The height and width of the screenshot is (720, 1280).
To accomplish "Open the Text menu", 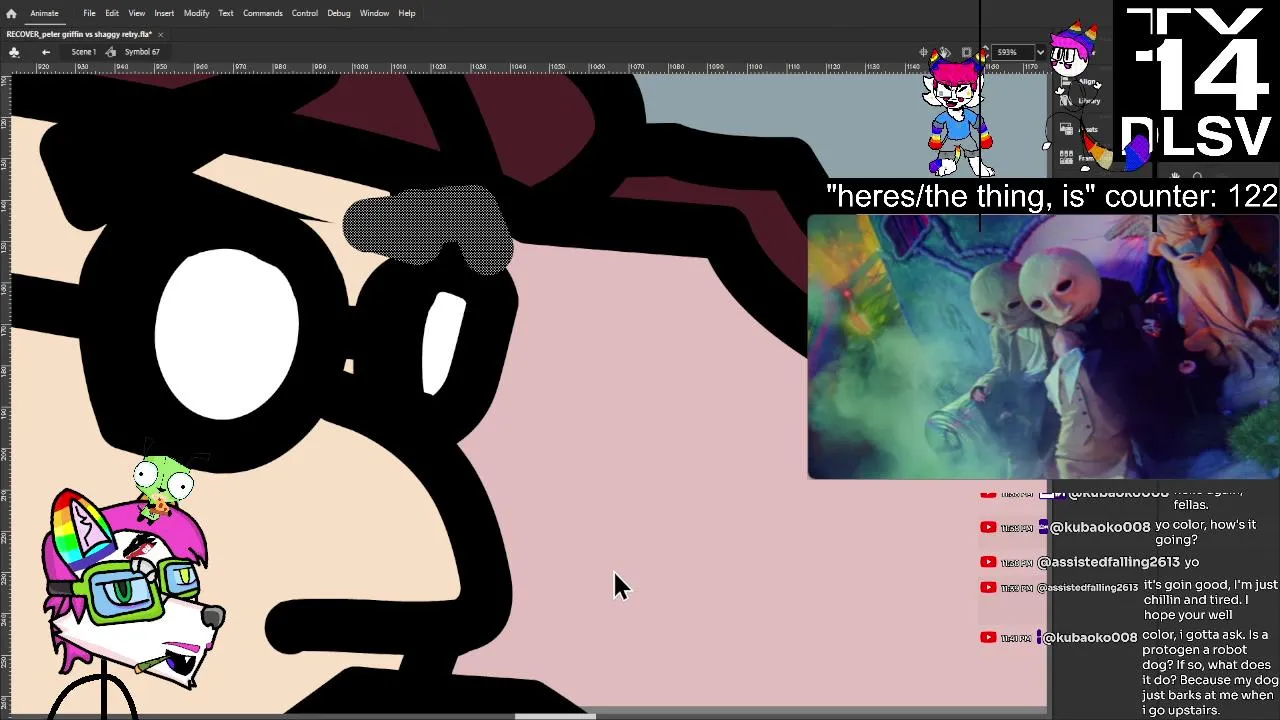I will pos(226,13).
